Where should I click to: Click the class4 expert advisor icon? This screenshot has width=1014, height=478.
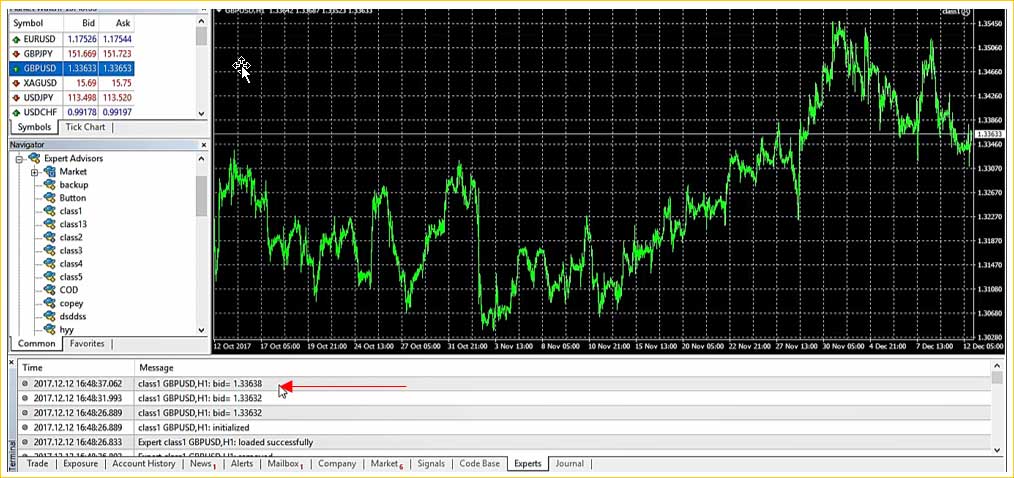coord(50,264)
